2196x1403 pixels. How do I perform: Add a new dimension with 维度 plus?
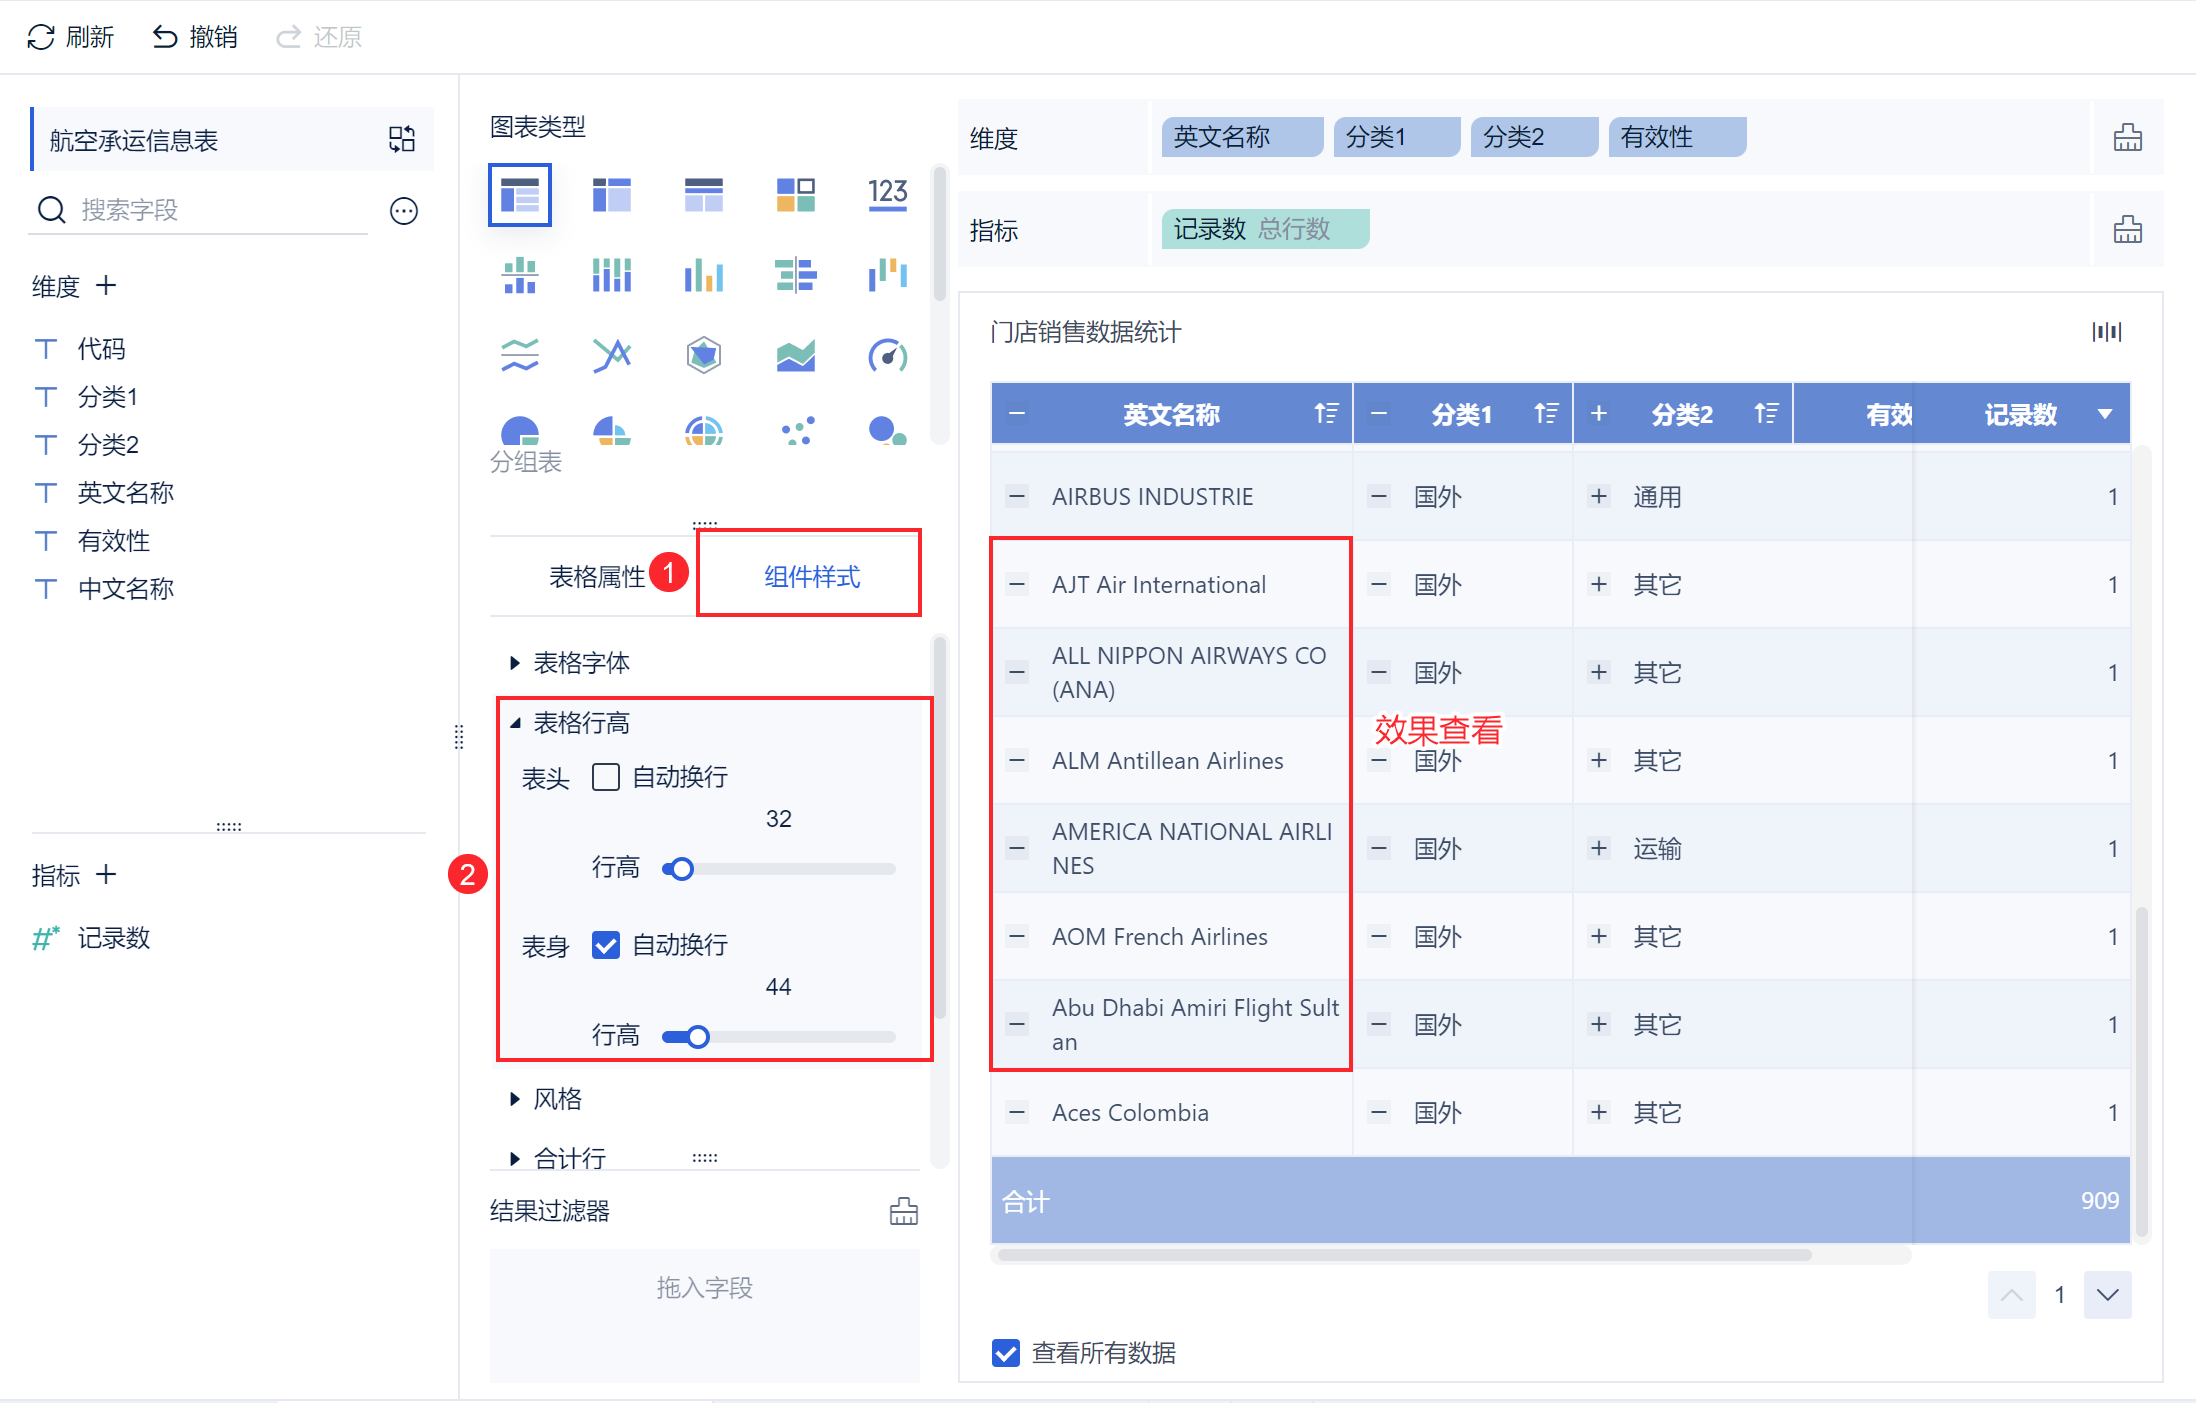pos(106,286)
